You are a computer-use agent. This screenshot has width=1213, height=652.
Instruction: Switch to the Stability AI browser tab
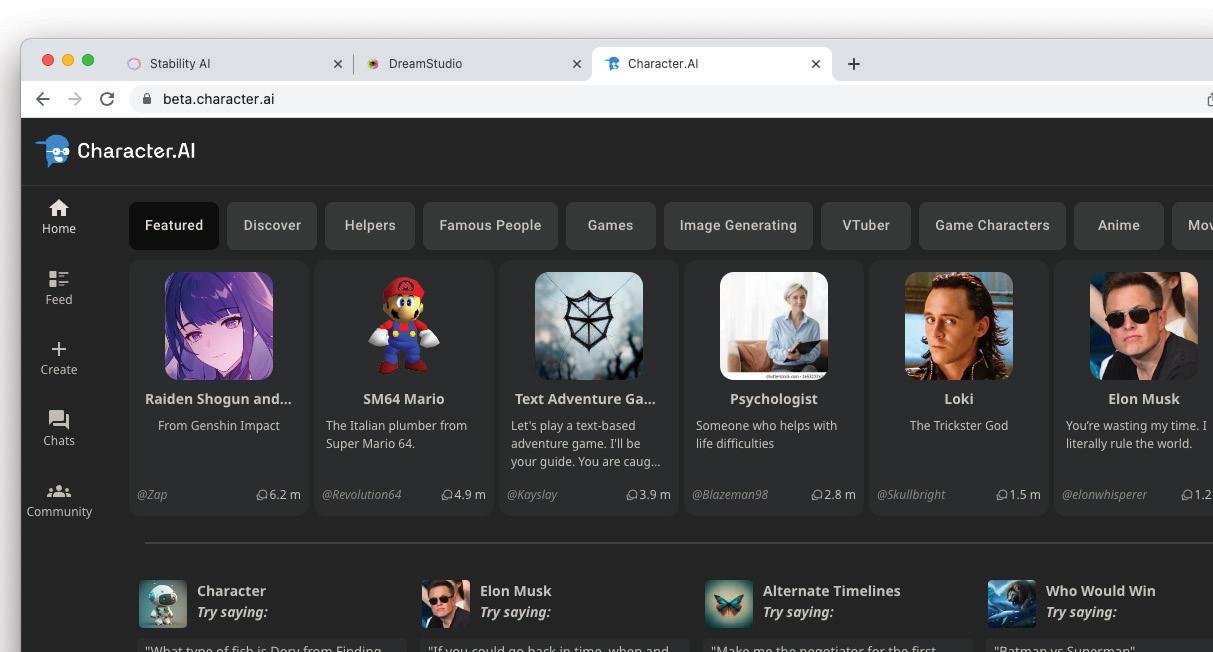[236, 64]
